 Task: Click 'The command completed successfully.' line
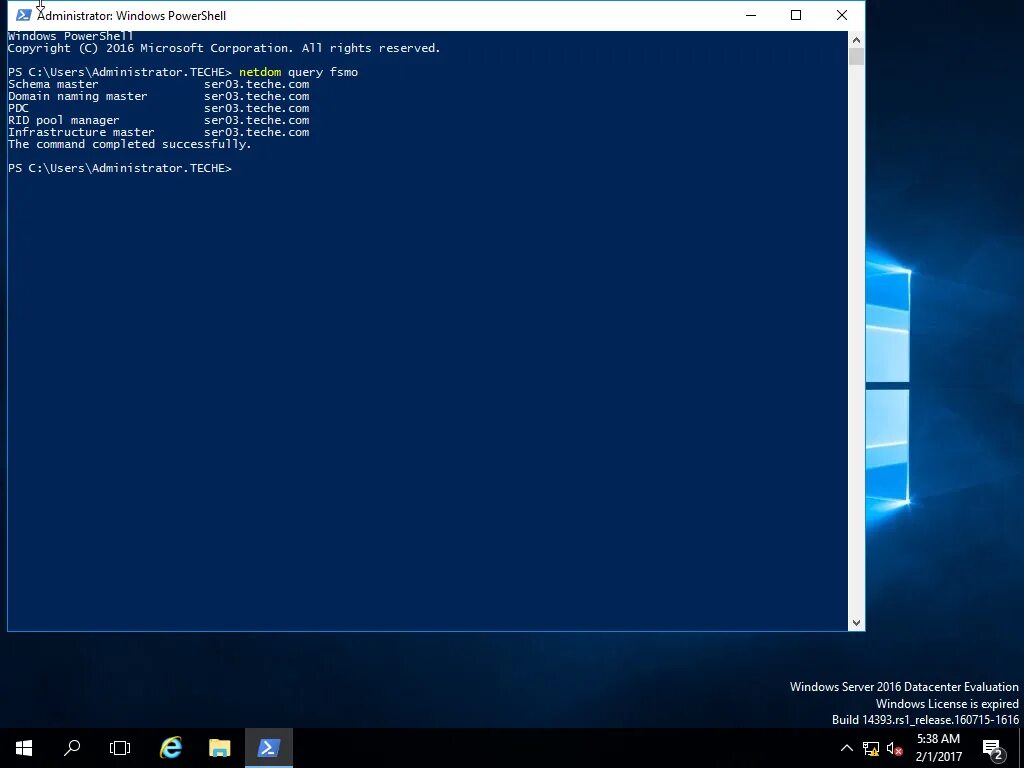129,144
